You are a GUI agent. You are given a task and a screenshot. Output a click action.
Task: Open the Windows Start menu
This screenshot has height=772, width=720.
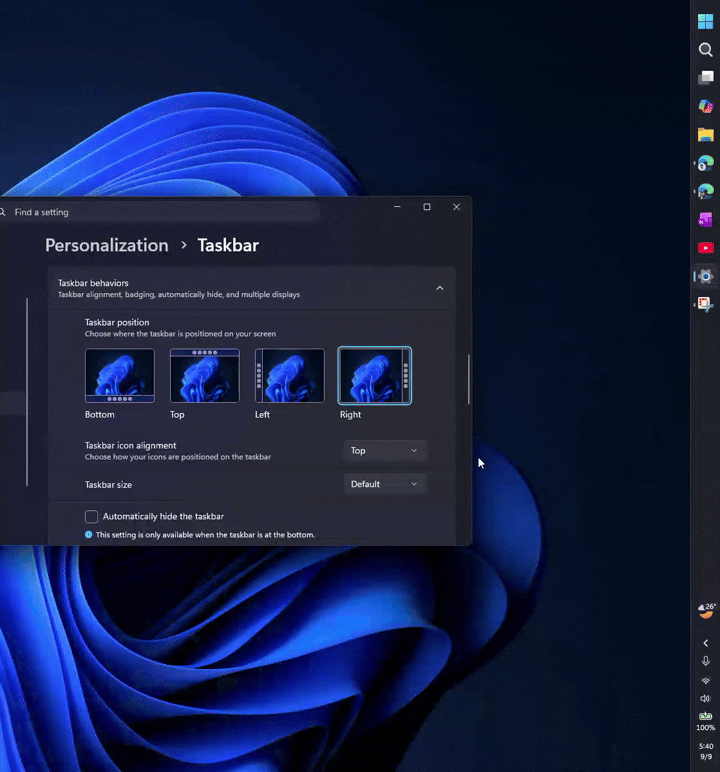(x=705, y=22)
